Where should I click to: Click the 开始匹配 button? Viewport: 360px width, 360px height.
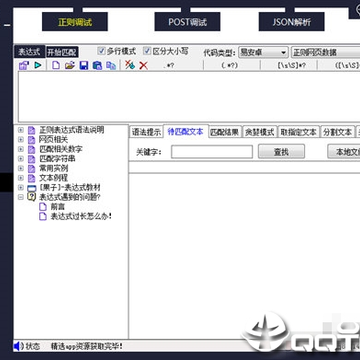[x=62, y=52]
